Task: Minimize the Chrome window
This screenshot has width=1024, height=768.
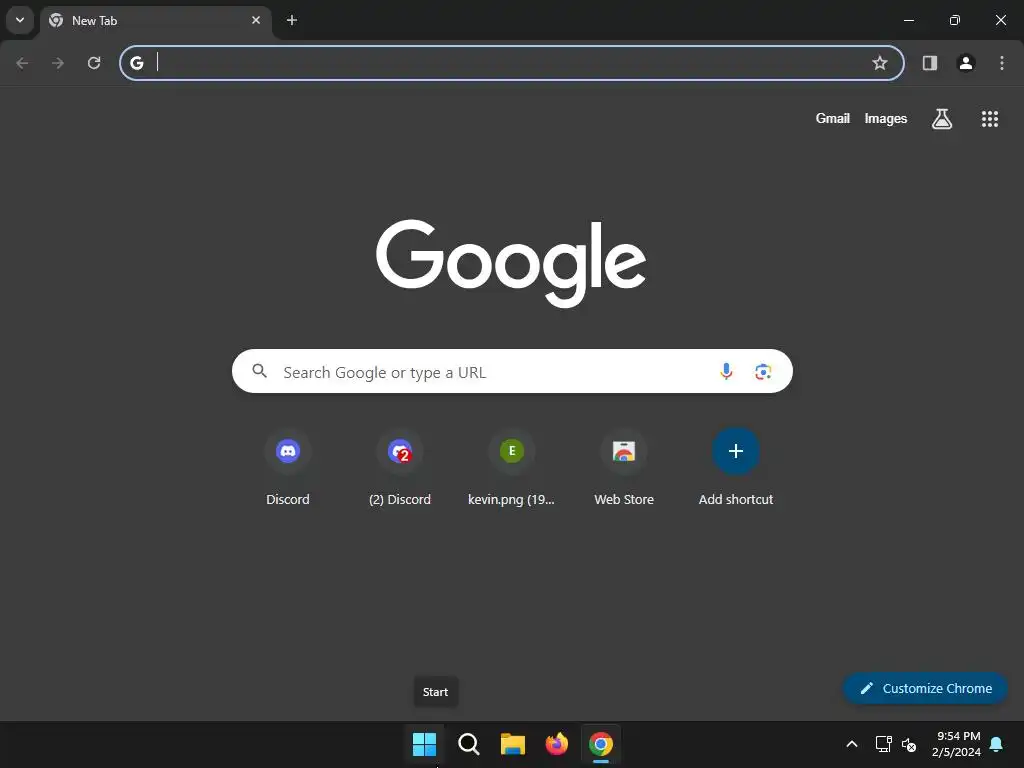Action: pyautogui.click(x=908, y=20)
